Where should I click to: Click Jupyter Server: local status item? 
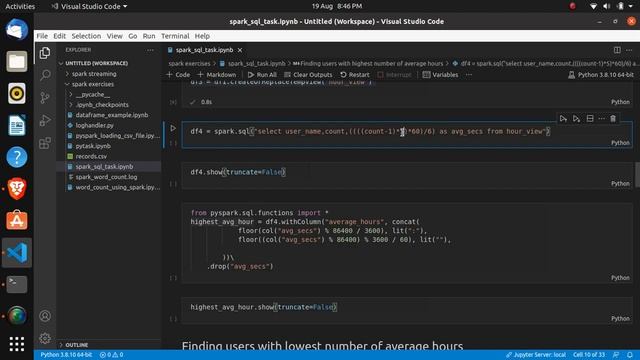pos(536,355)
